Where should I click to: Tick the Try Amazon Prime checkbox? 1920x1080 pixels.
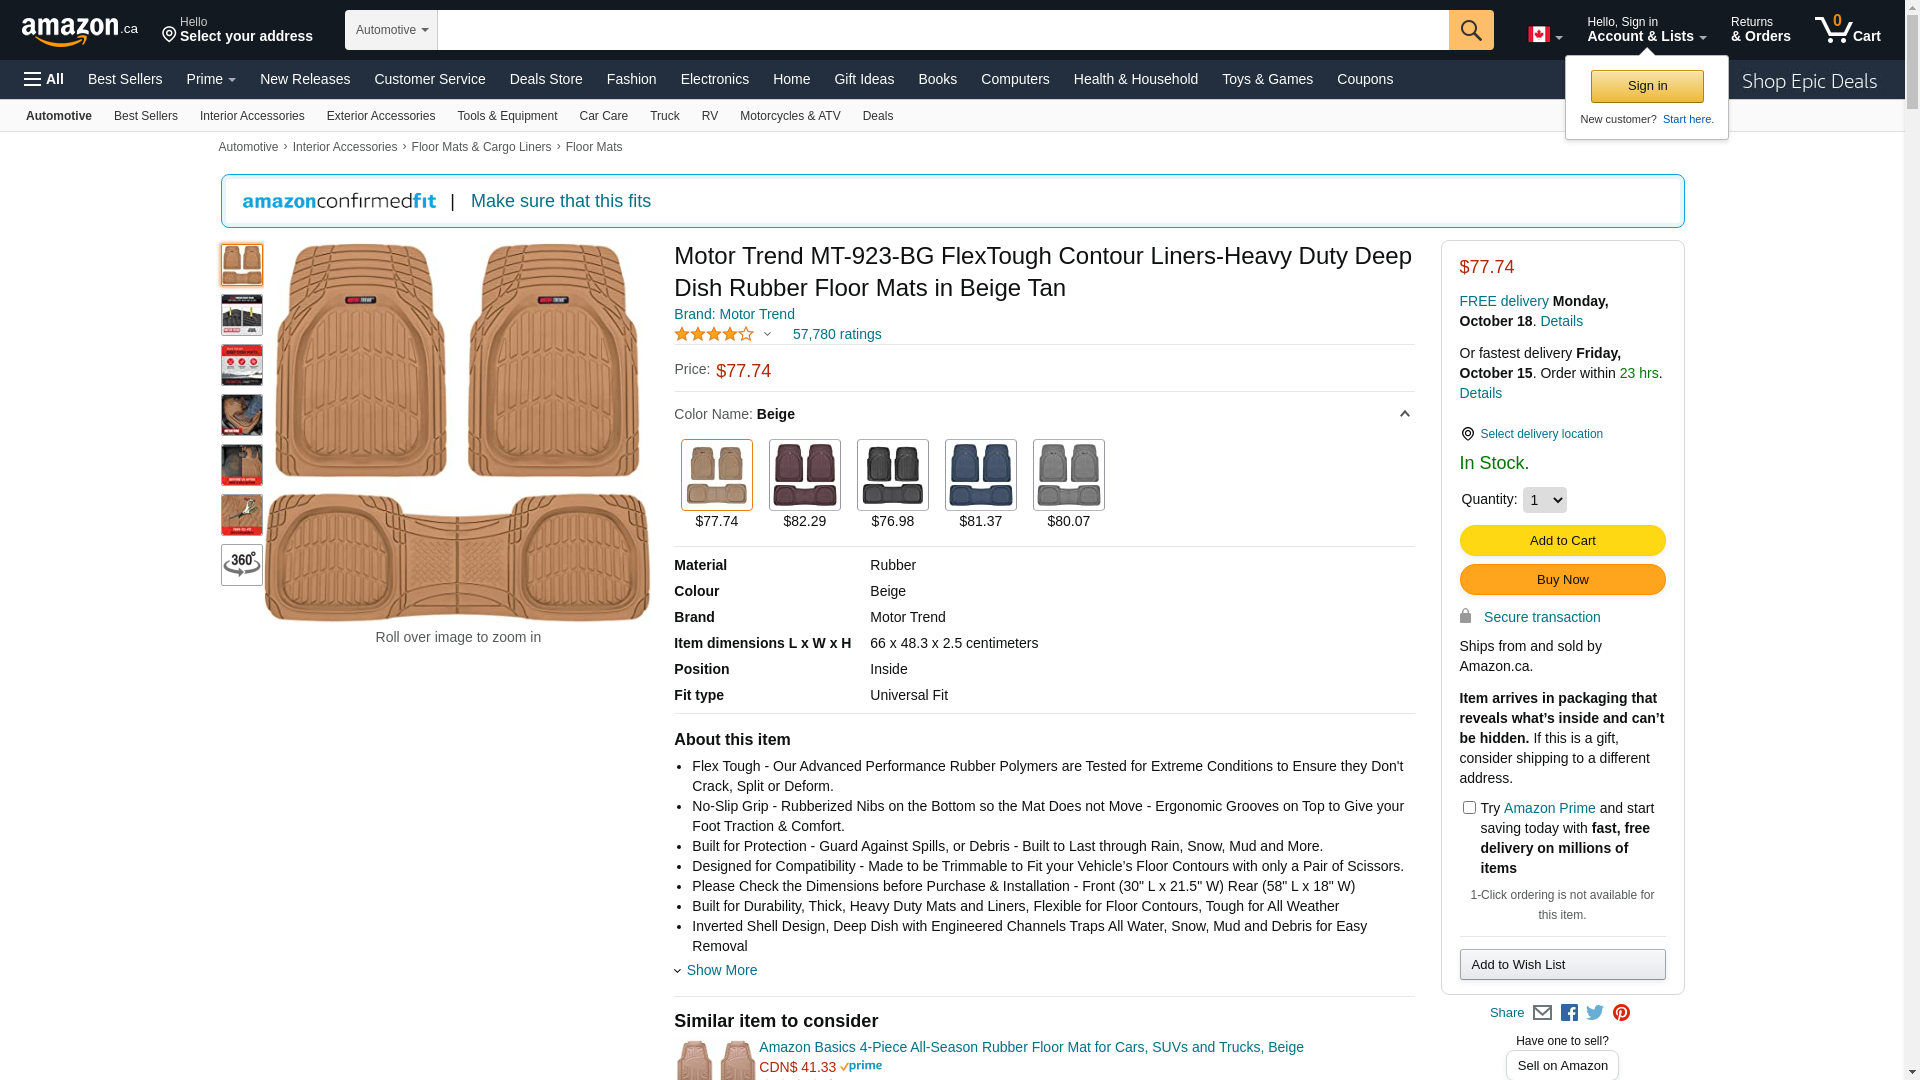click(1469, 808)
